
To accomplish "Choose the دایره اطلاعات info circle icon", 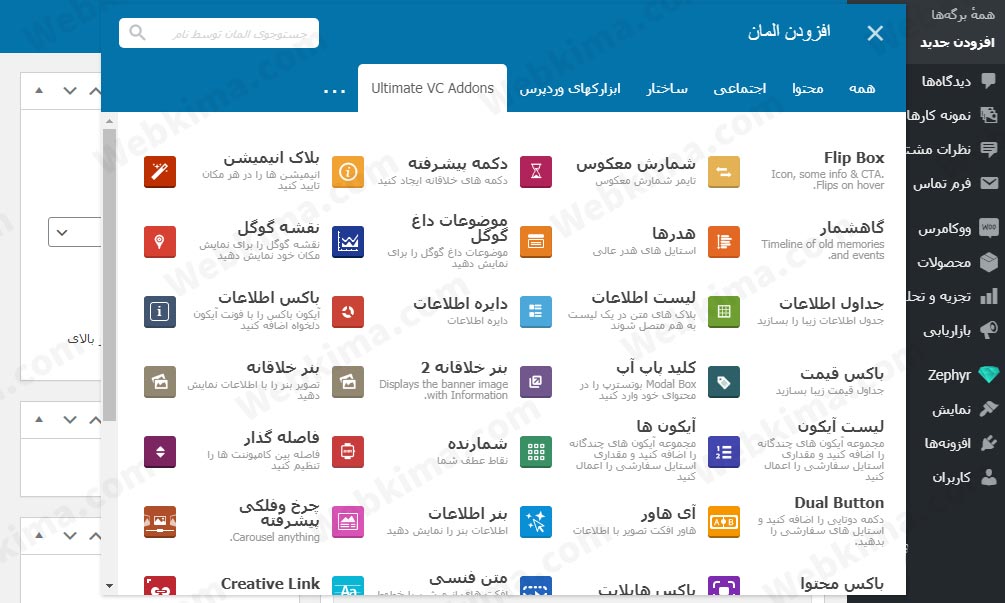I will (x=348, y=311).
